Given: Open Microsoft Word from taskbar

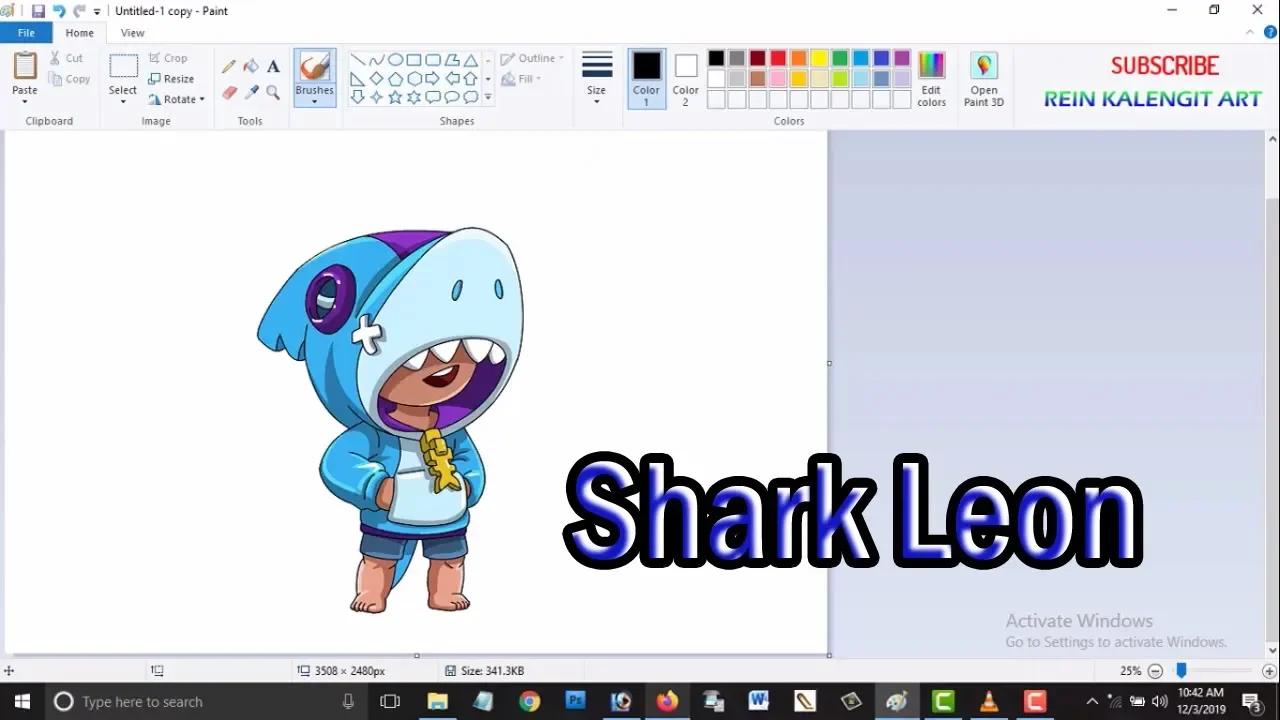Looking at the screenshot, I should [x=758, y=701].
